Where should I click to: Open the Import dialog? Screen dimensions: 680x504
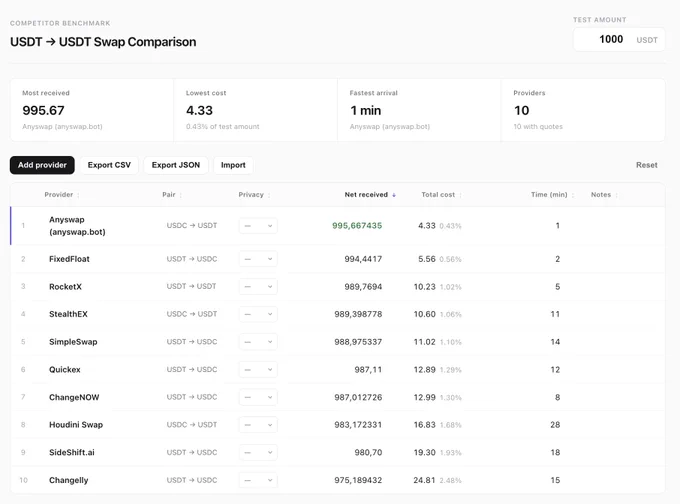[x=233, y=165]
